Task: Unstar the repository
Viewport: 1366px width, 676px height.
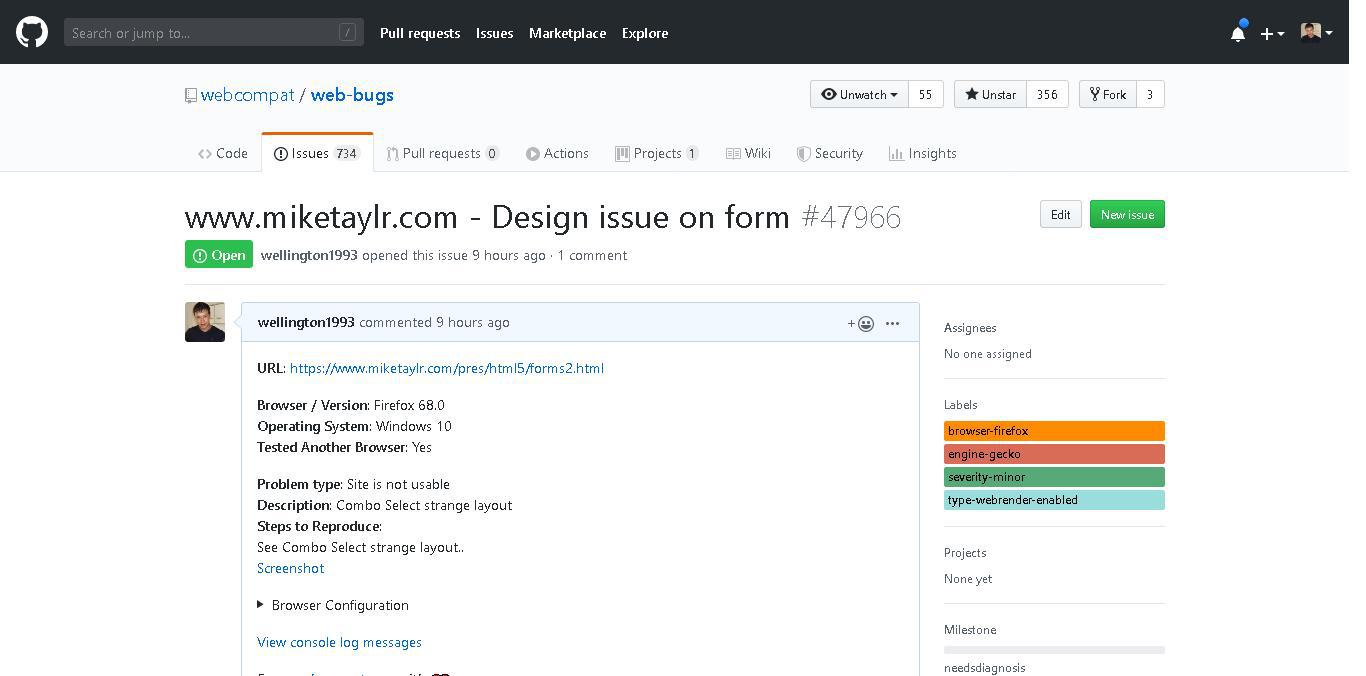Action: [990, 94]
